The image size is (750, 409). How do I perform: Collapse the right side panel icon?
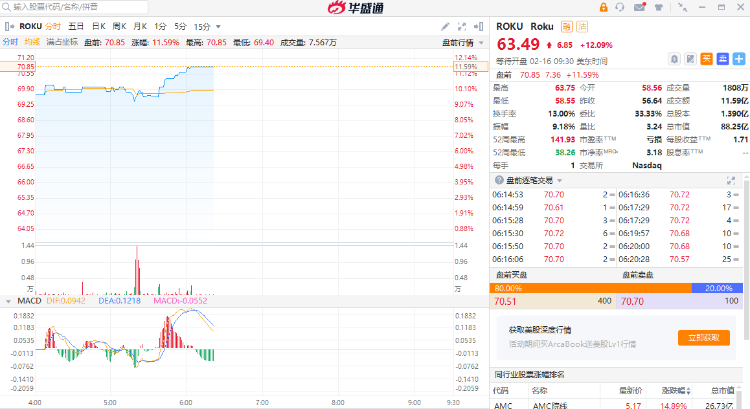(478, 27)
